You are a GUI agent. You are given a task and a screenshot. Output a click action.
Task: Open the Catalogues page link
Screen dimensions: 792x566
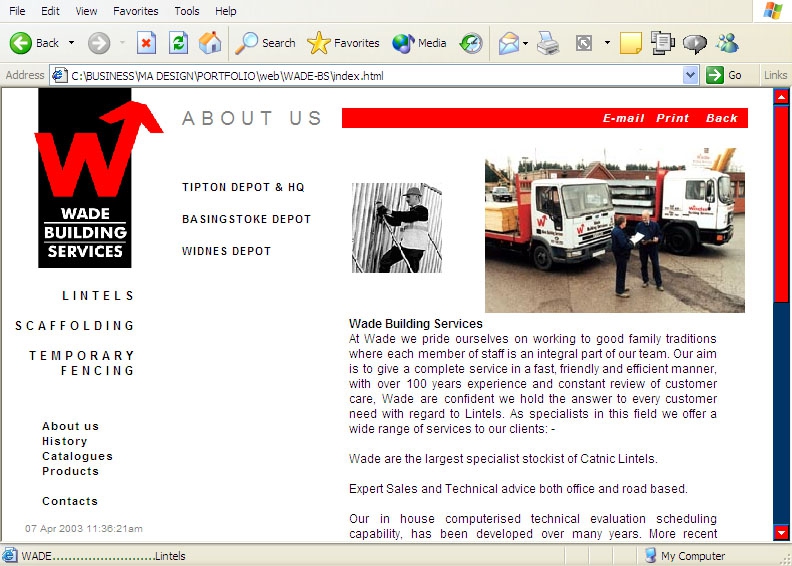[x=77, y=456]
